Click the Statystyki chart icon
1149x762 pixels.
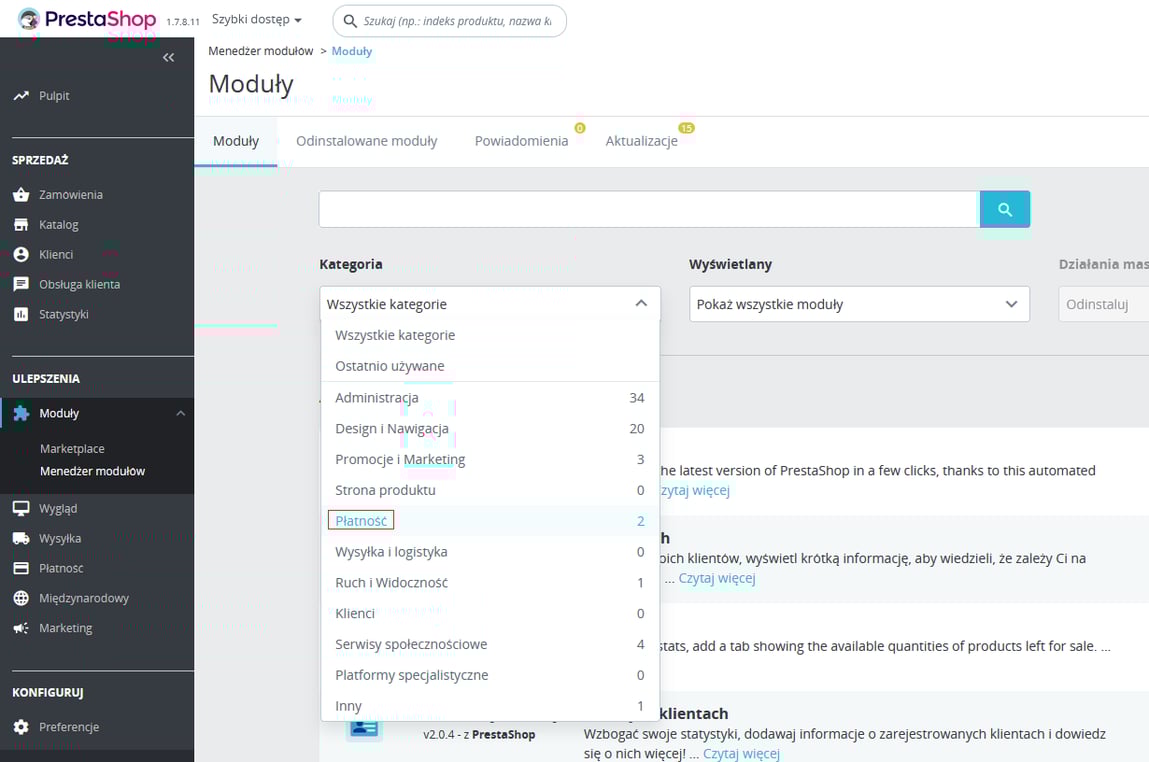[21, 314]
